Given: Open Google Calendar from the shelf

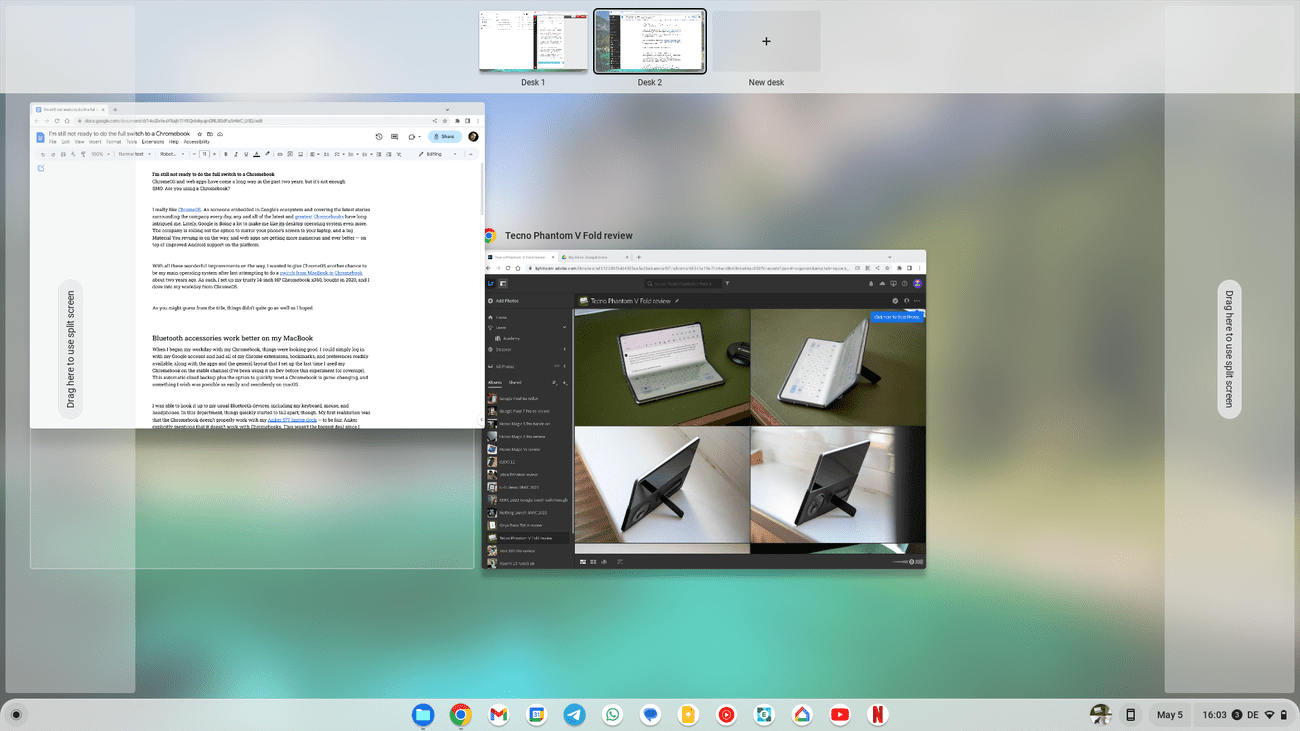Looking at the screenshot, I should tap(536, 714).
